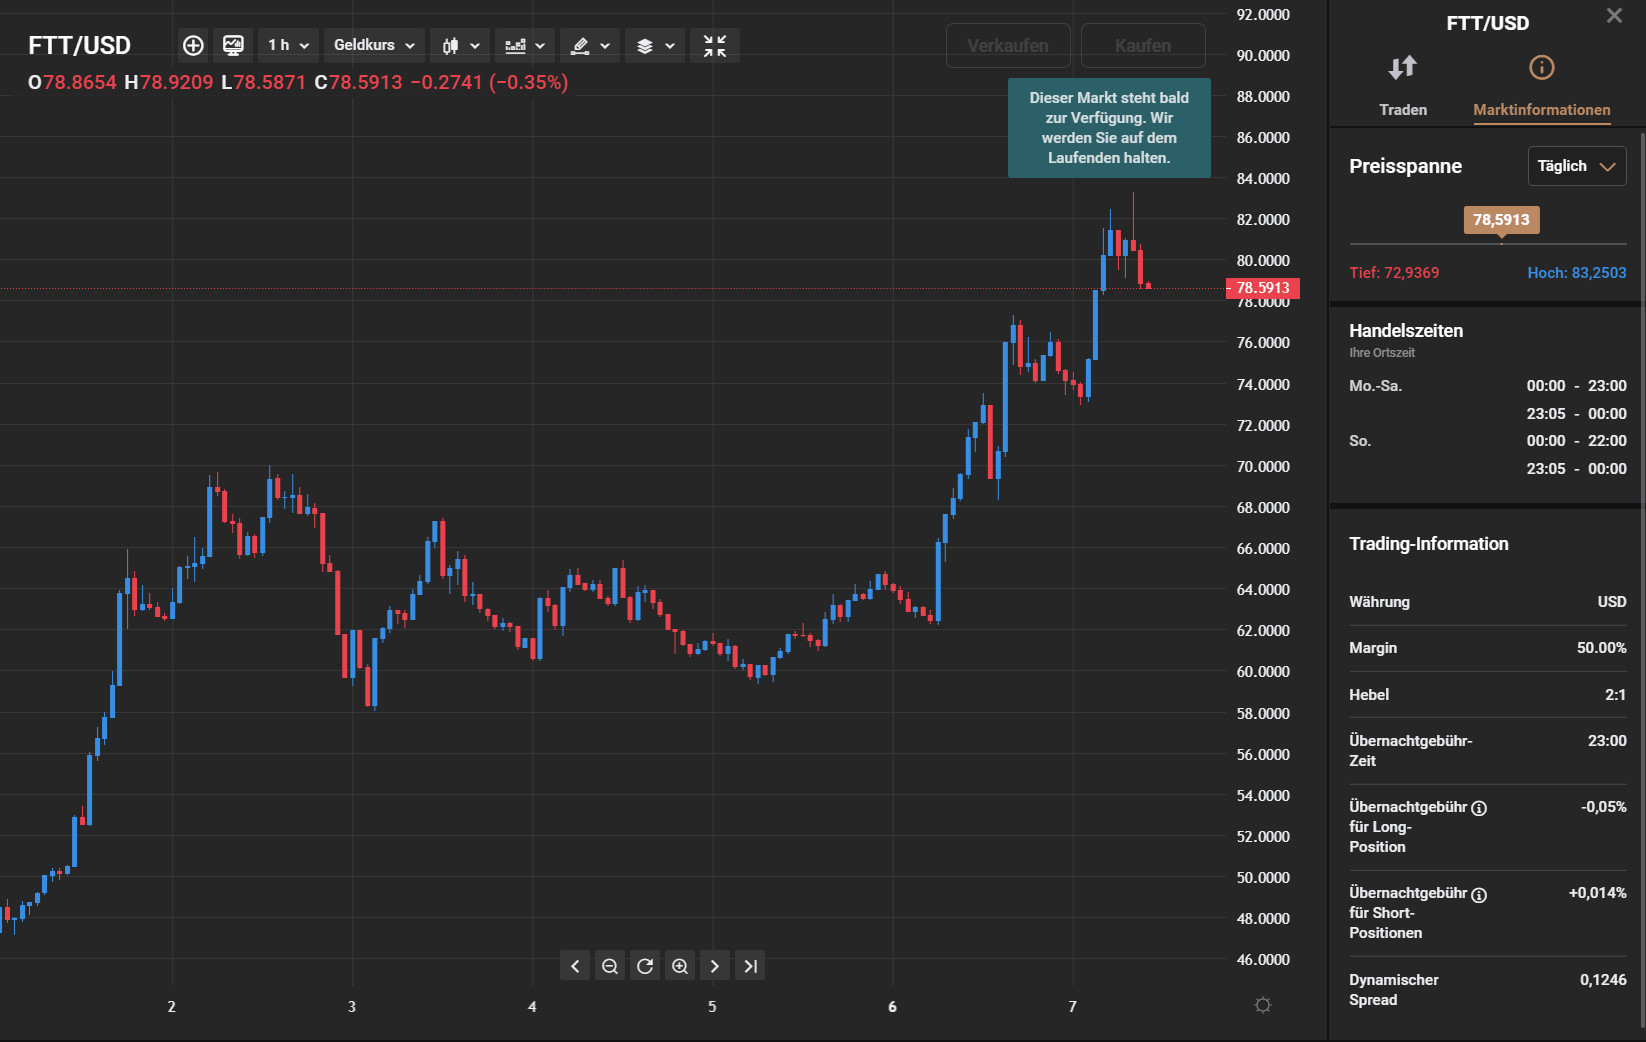Image resolution: width=1646 pixels, height=1042 pixels.
Task: Open the indicators dropdown
Action: pos(525,45)
